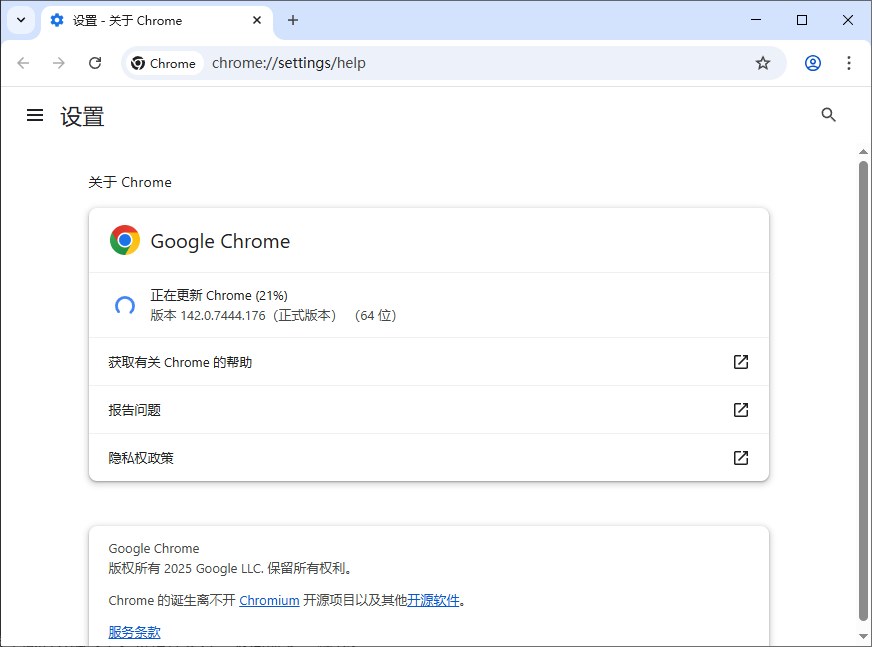Open the three-dot Chrome menu
This screenshot has height=647, width=872.
(849, 62)
